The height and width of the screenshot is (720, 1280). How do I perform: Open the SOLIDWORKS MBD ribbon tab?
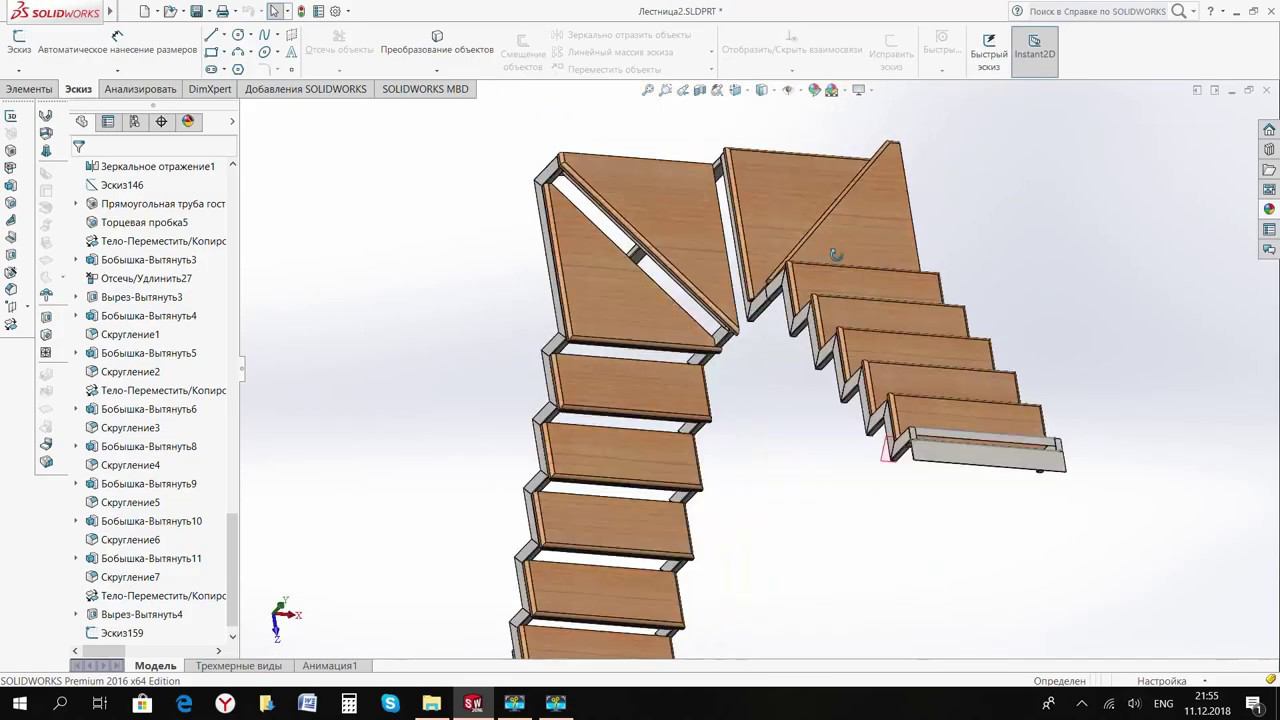coord(425,89)
